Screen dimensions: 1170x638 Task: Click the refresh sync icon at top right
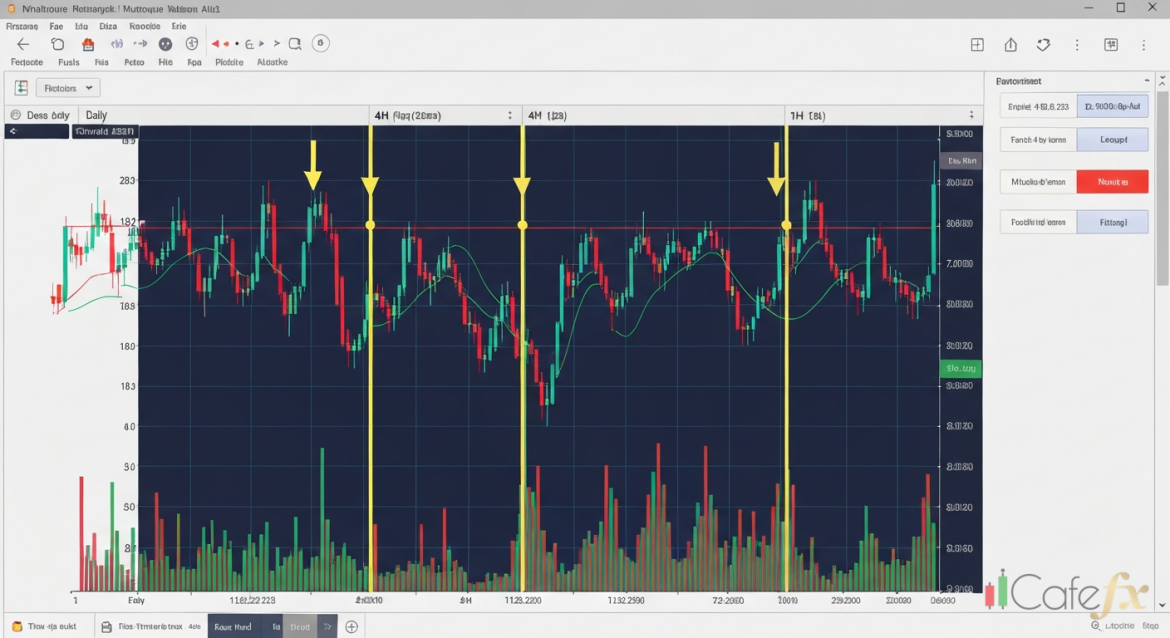tap(1044, 44)
